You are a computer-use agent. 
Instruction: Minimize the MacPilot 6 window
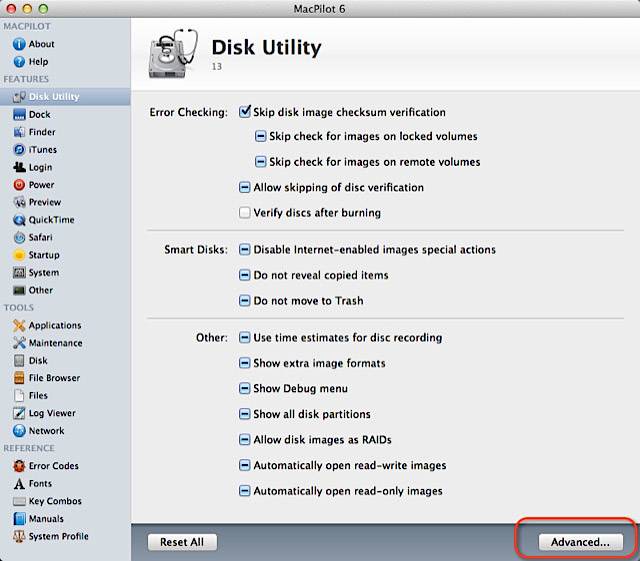point(27,9)
